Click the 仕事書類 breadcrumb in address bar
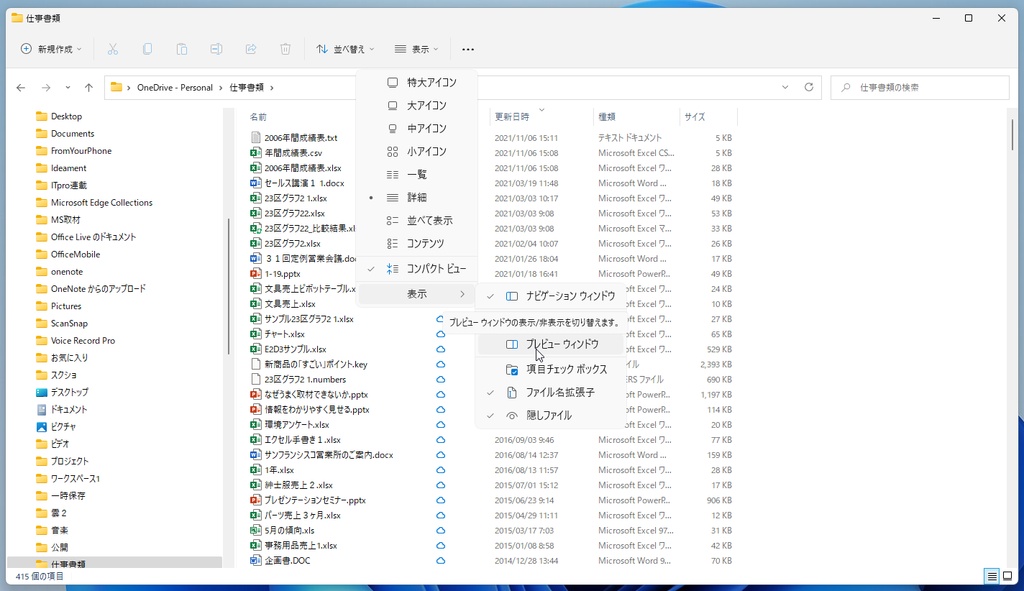 click(246, 88)
